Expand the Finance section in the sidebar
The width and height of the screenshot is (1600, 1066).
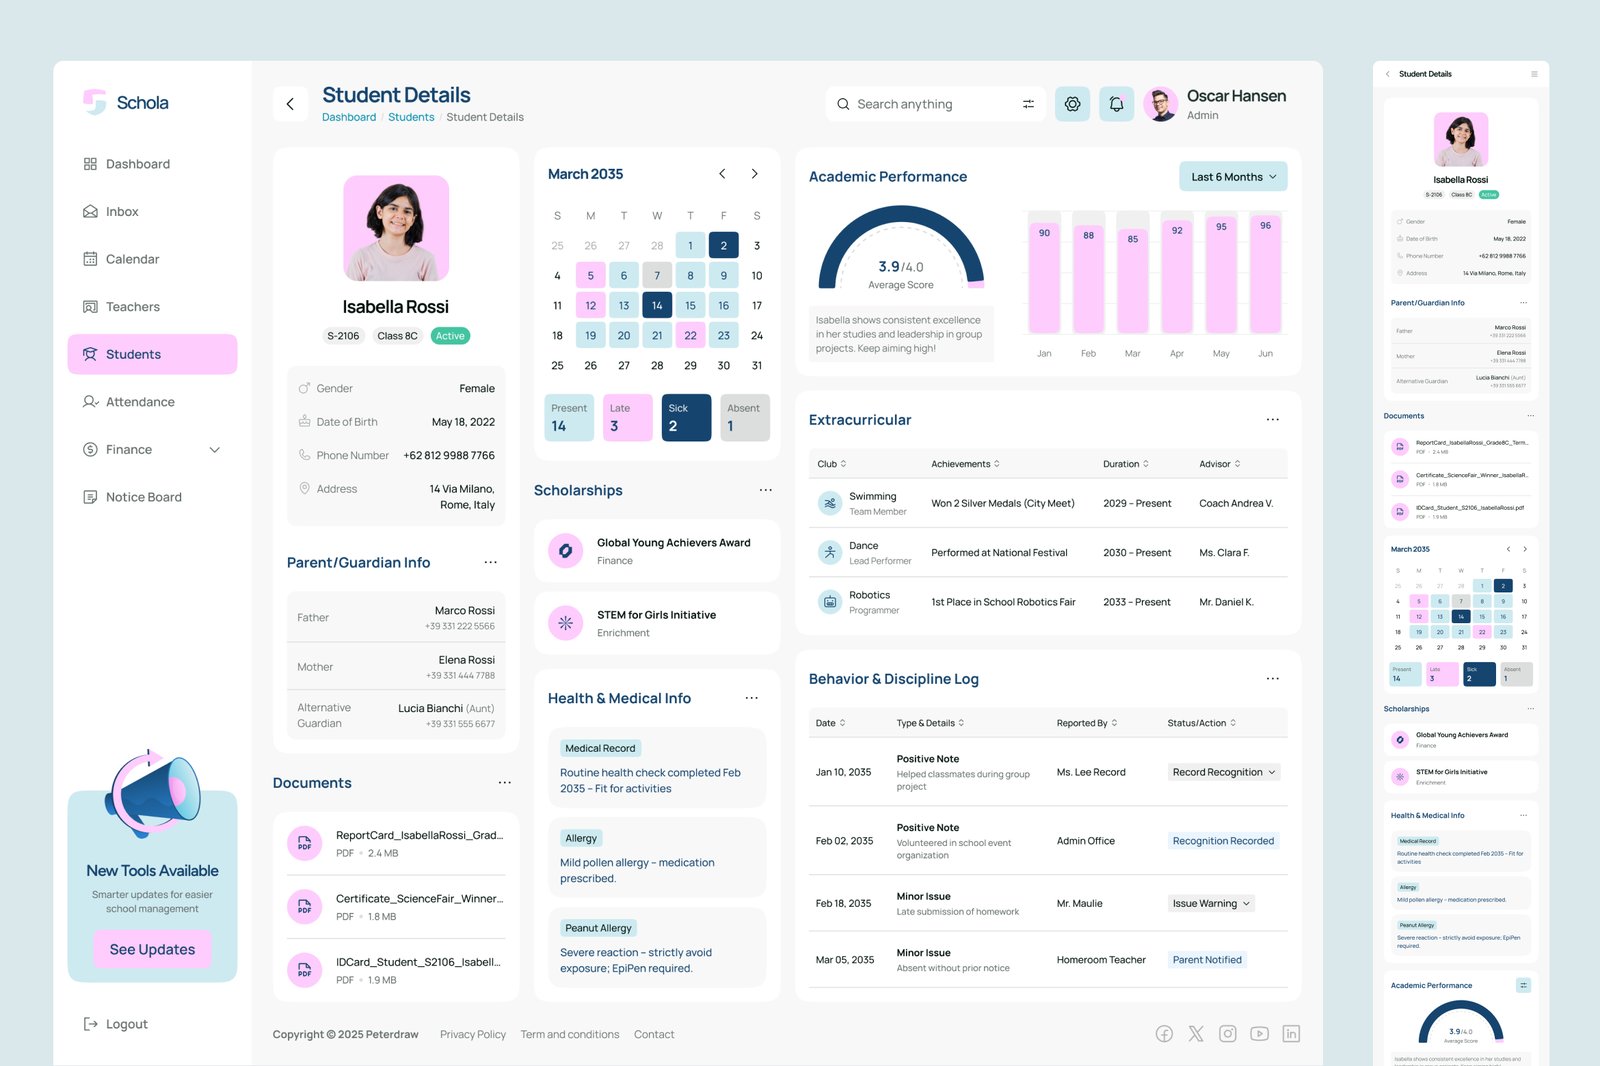point(214,449)
